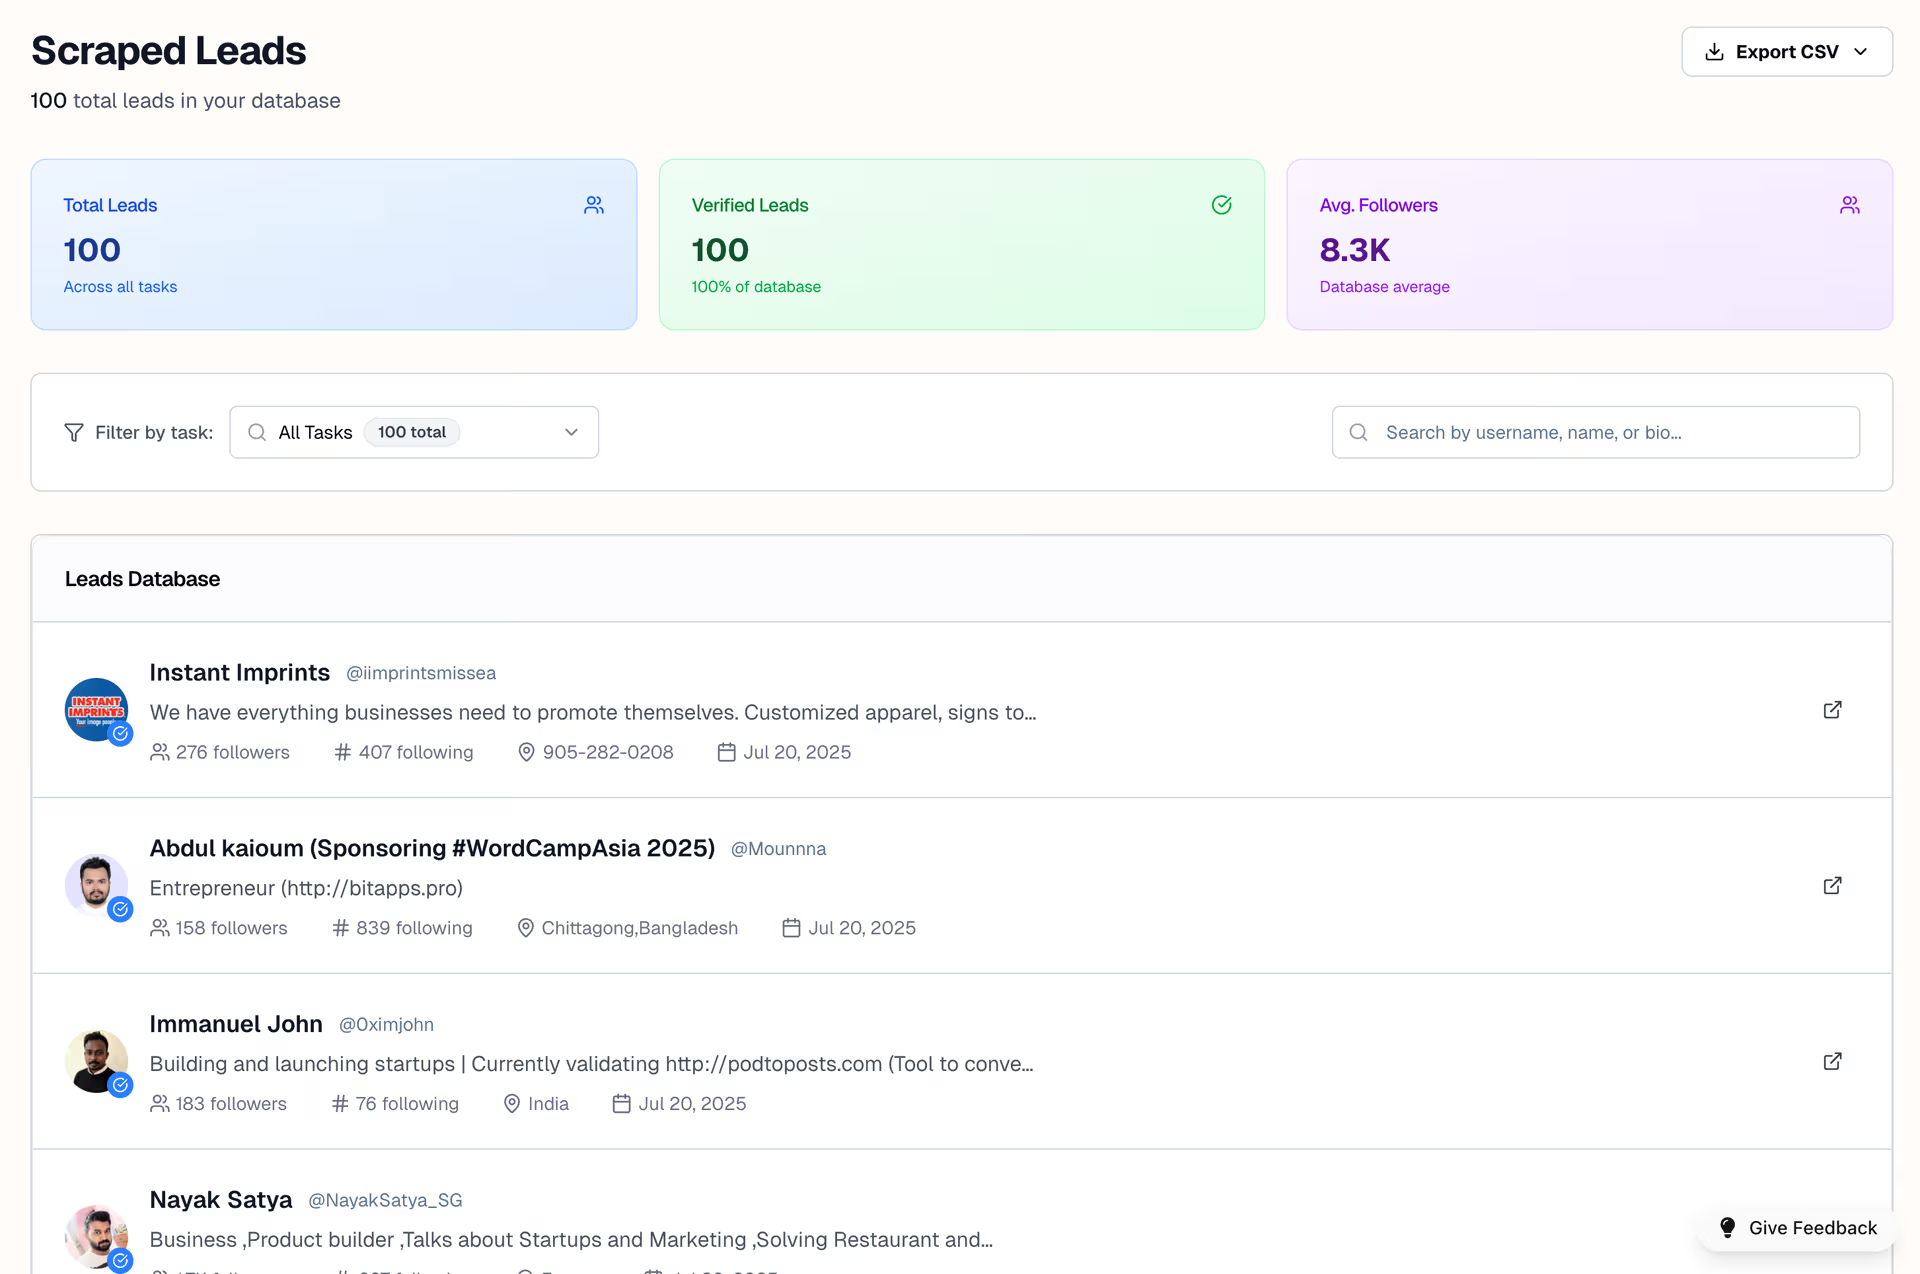Select the Nayak Satya lead name
The height and width of the screenshot is (1274, 1920).
point(220,1199)
